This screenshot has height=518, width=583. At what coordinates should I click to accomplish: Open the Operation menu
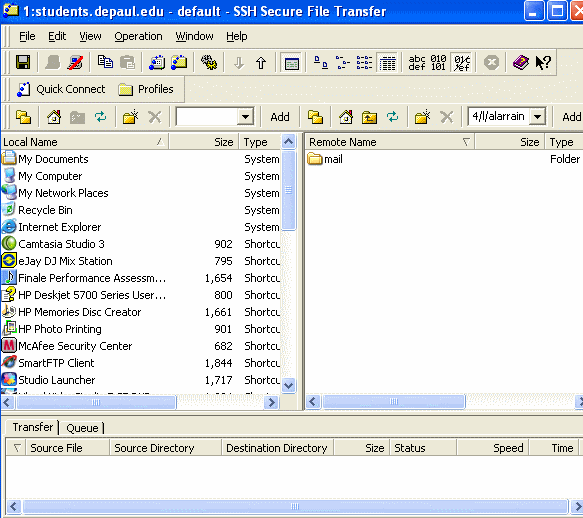pyautogui.click(x=138, y=36)
